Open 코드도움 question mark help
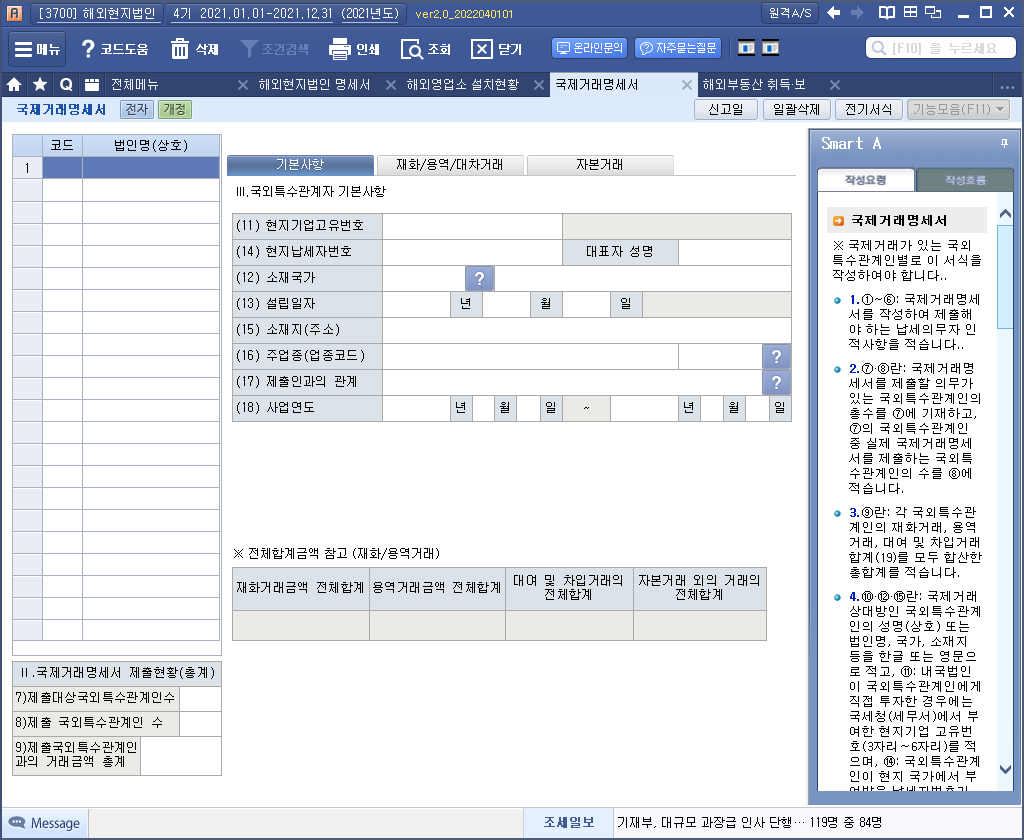This screenshot has height=840, width=1024. click(114, 49)
